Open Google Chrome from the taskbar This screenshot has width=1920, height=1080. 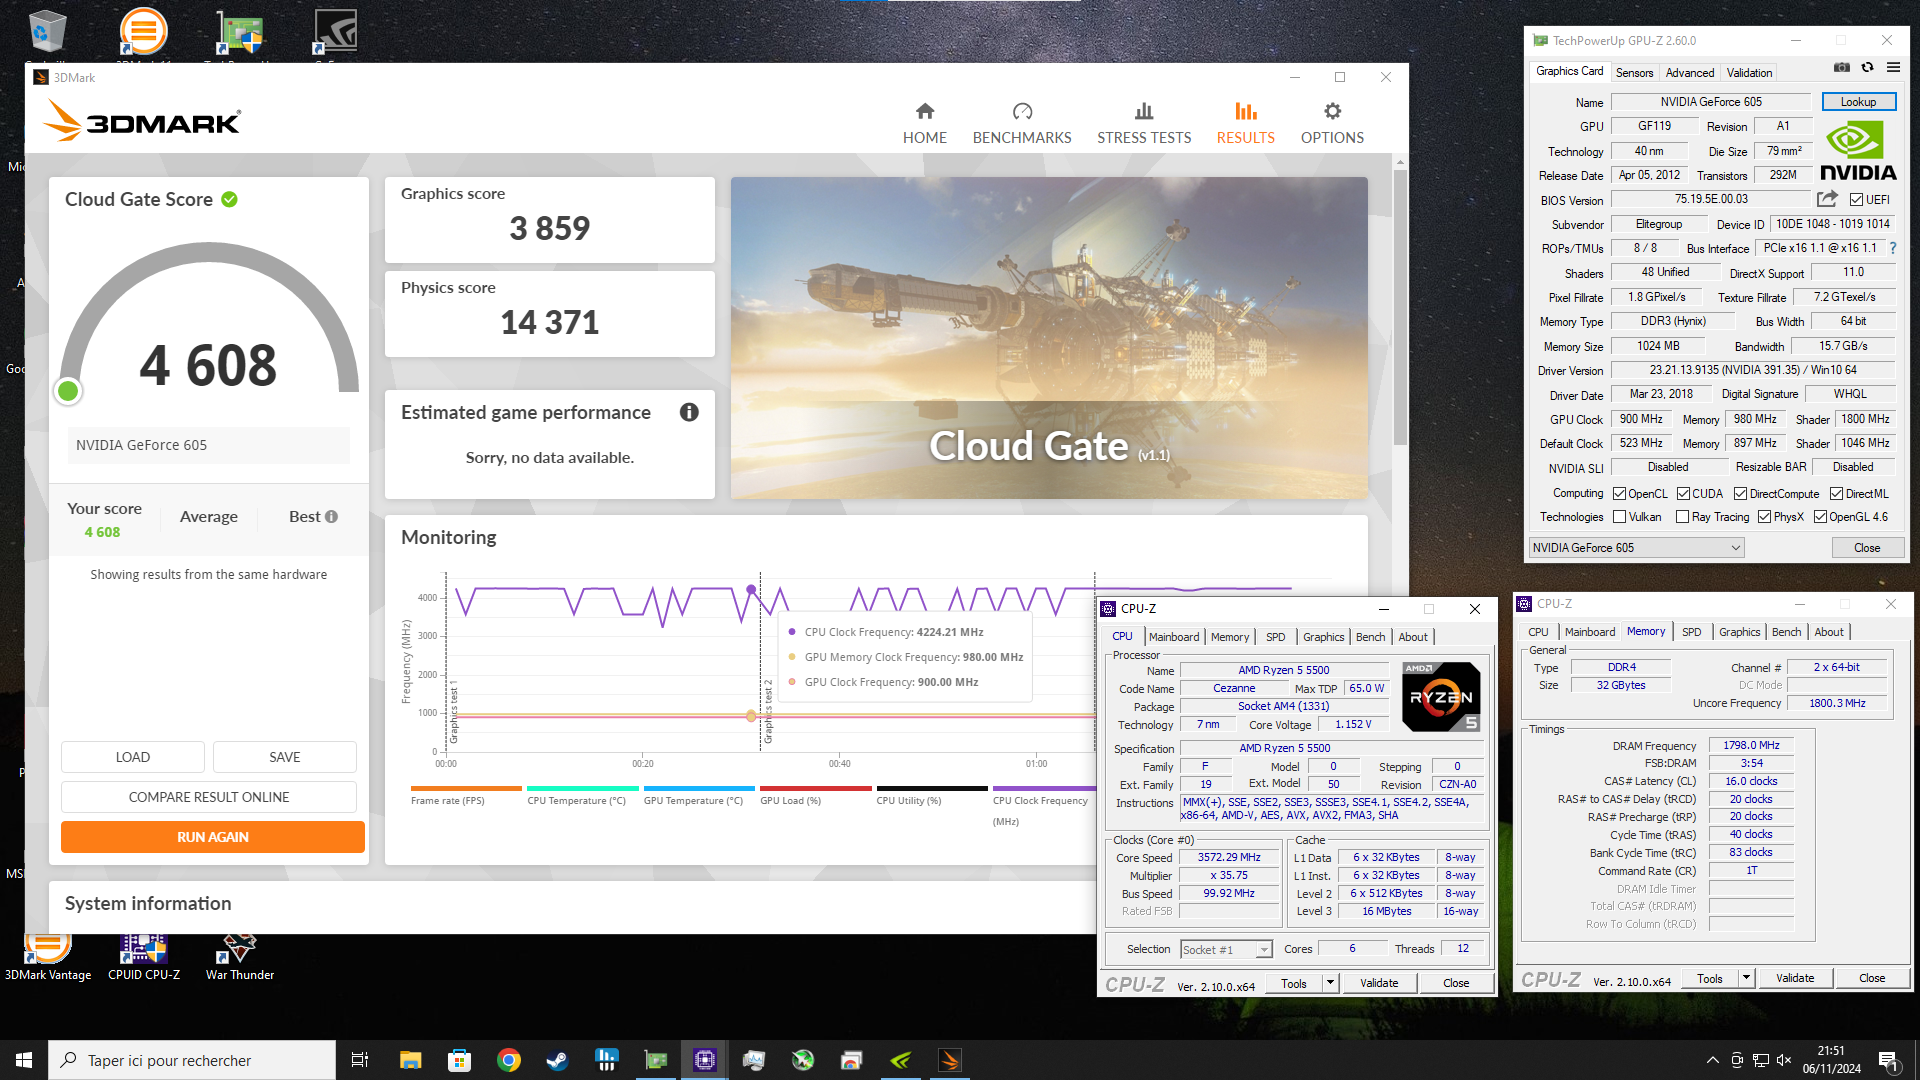click(x=508, y=1060)
